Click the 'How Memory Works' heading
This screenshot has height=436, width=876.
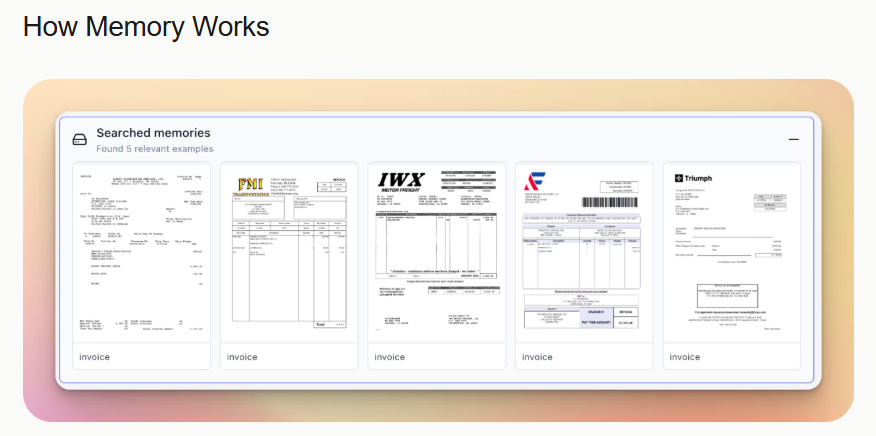coord(146,26)
